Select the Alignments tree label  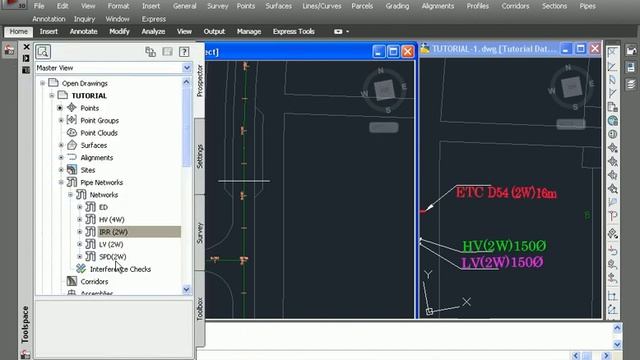[97, 158]
